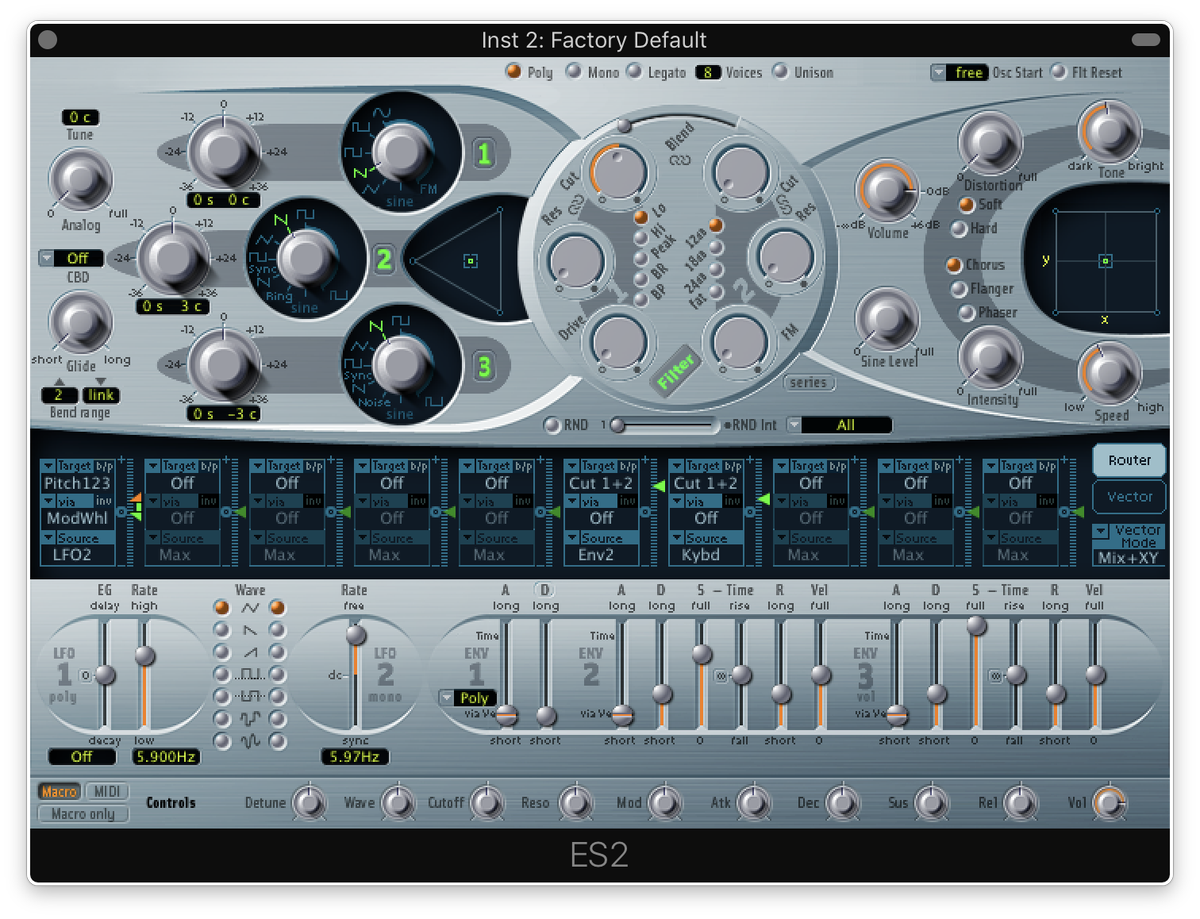Select Hard distortion type

coord(959,229)
